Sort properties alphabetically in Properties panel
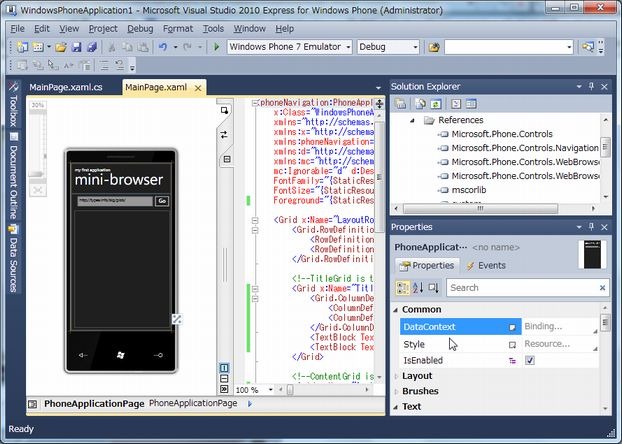Image resolution: width=622 pixels, height=444 pixels. point(419,288)
